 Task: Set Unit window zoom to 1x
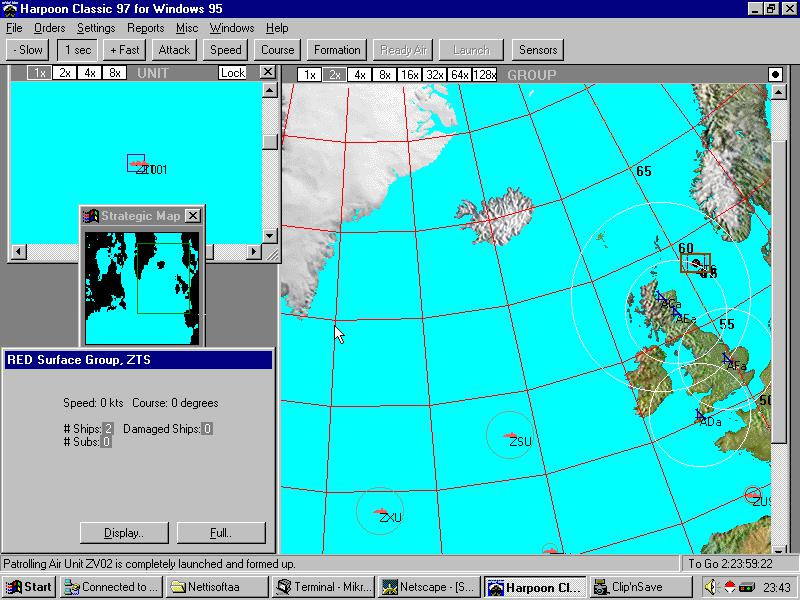click(x=39, y=73)
